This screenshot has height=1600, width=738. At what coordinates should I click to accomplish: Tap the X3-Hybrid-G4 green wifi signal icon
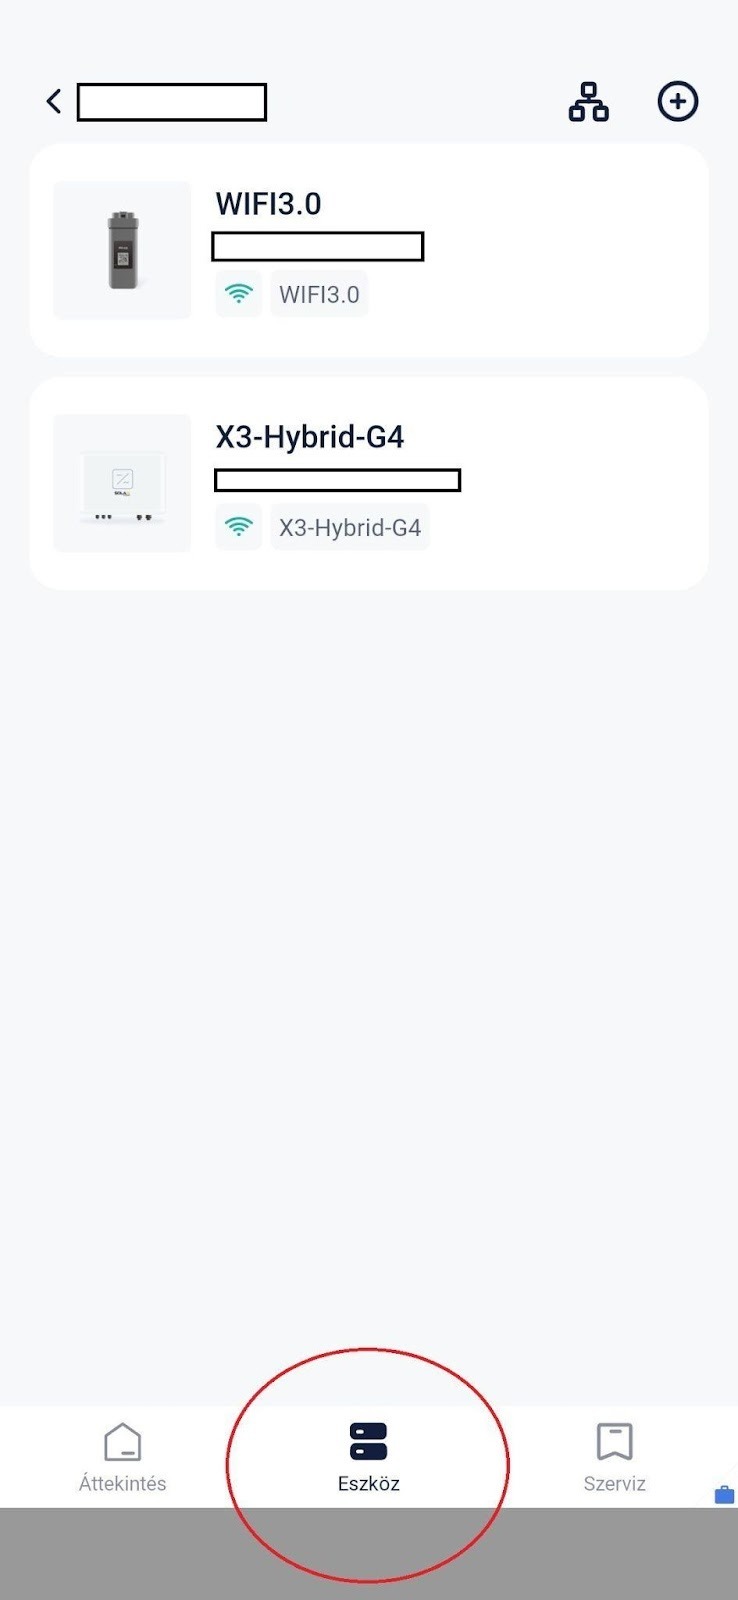[x=238, y=527]
